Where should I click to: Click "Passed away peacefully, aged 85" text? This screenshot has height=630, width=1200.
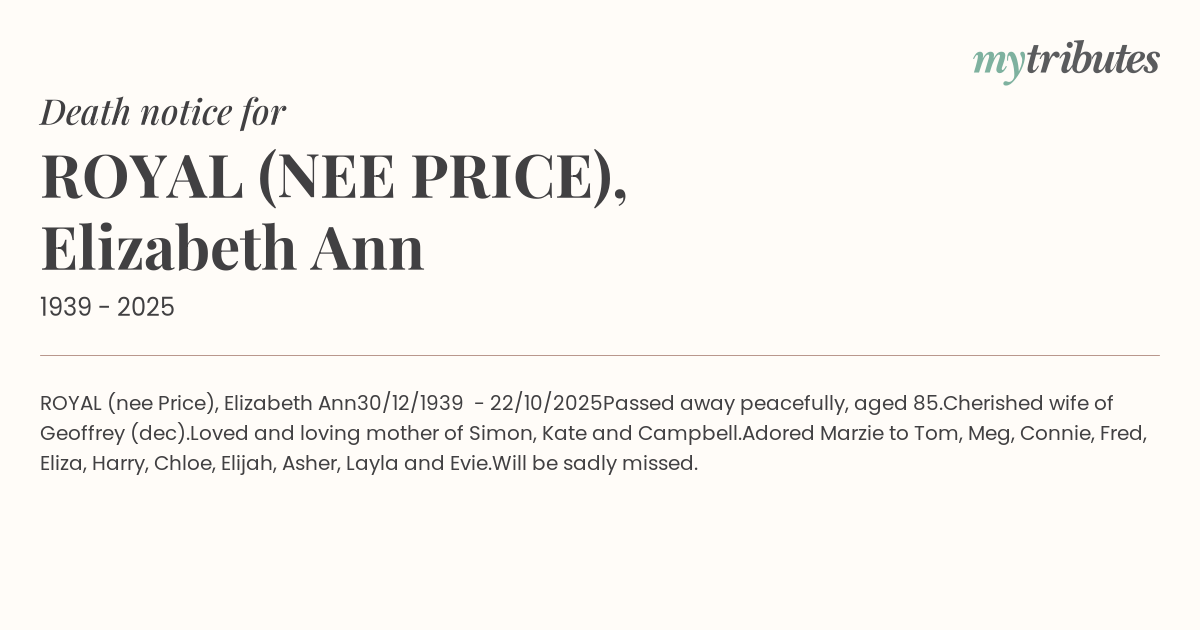(x=770, y=403)
